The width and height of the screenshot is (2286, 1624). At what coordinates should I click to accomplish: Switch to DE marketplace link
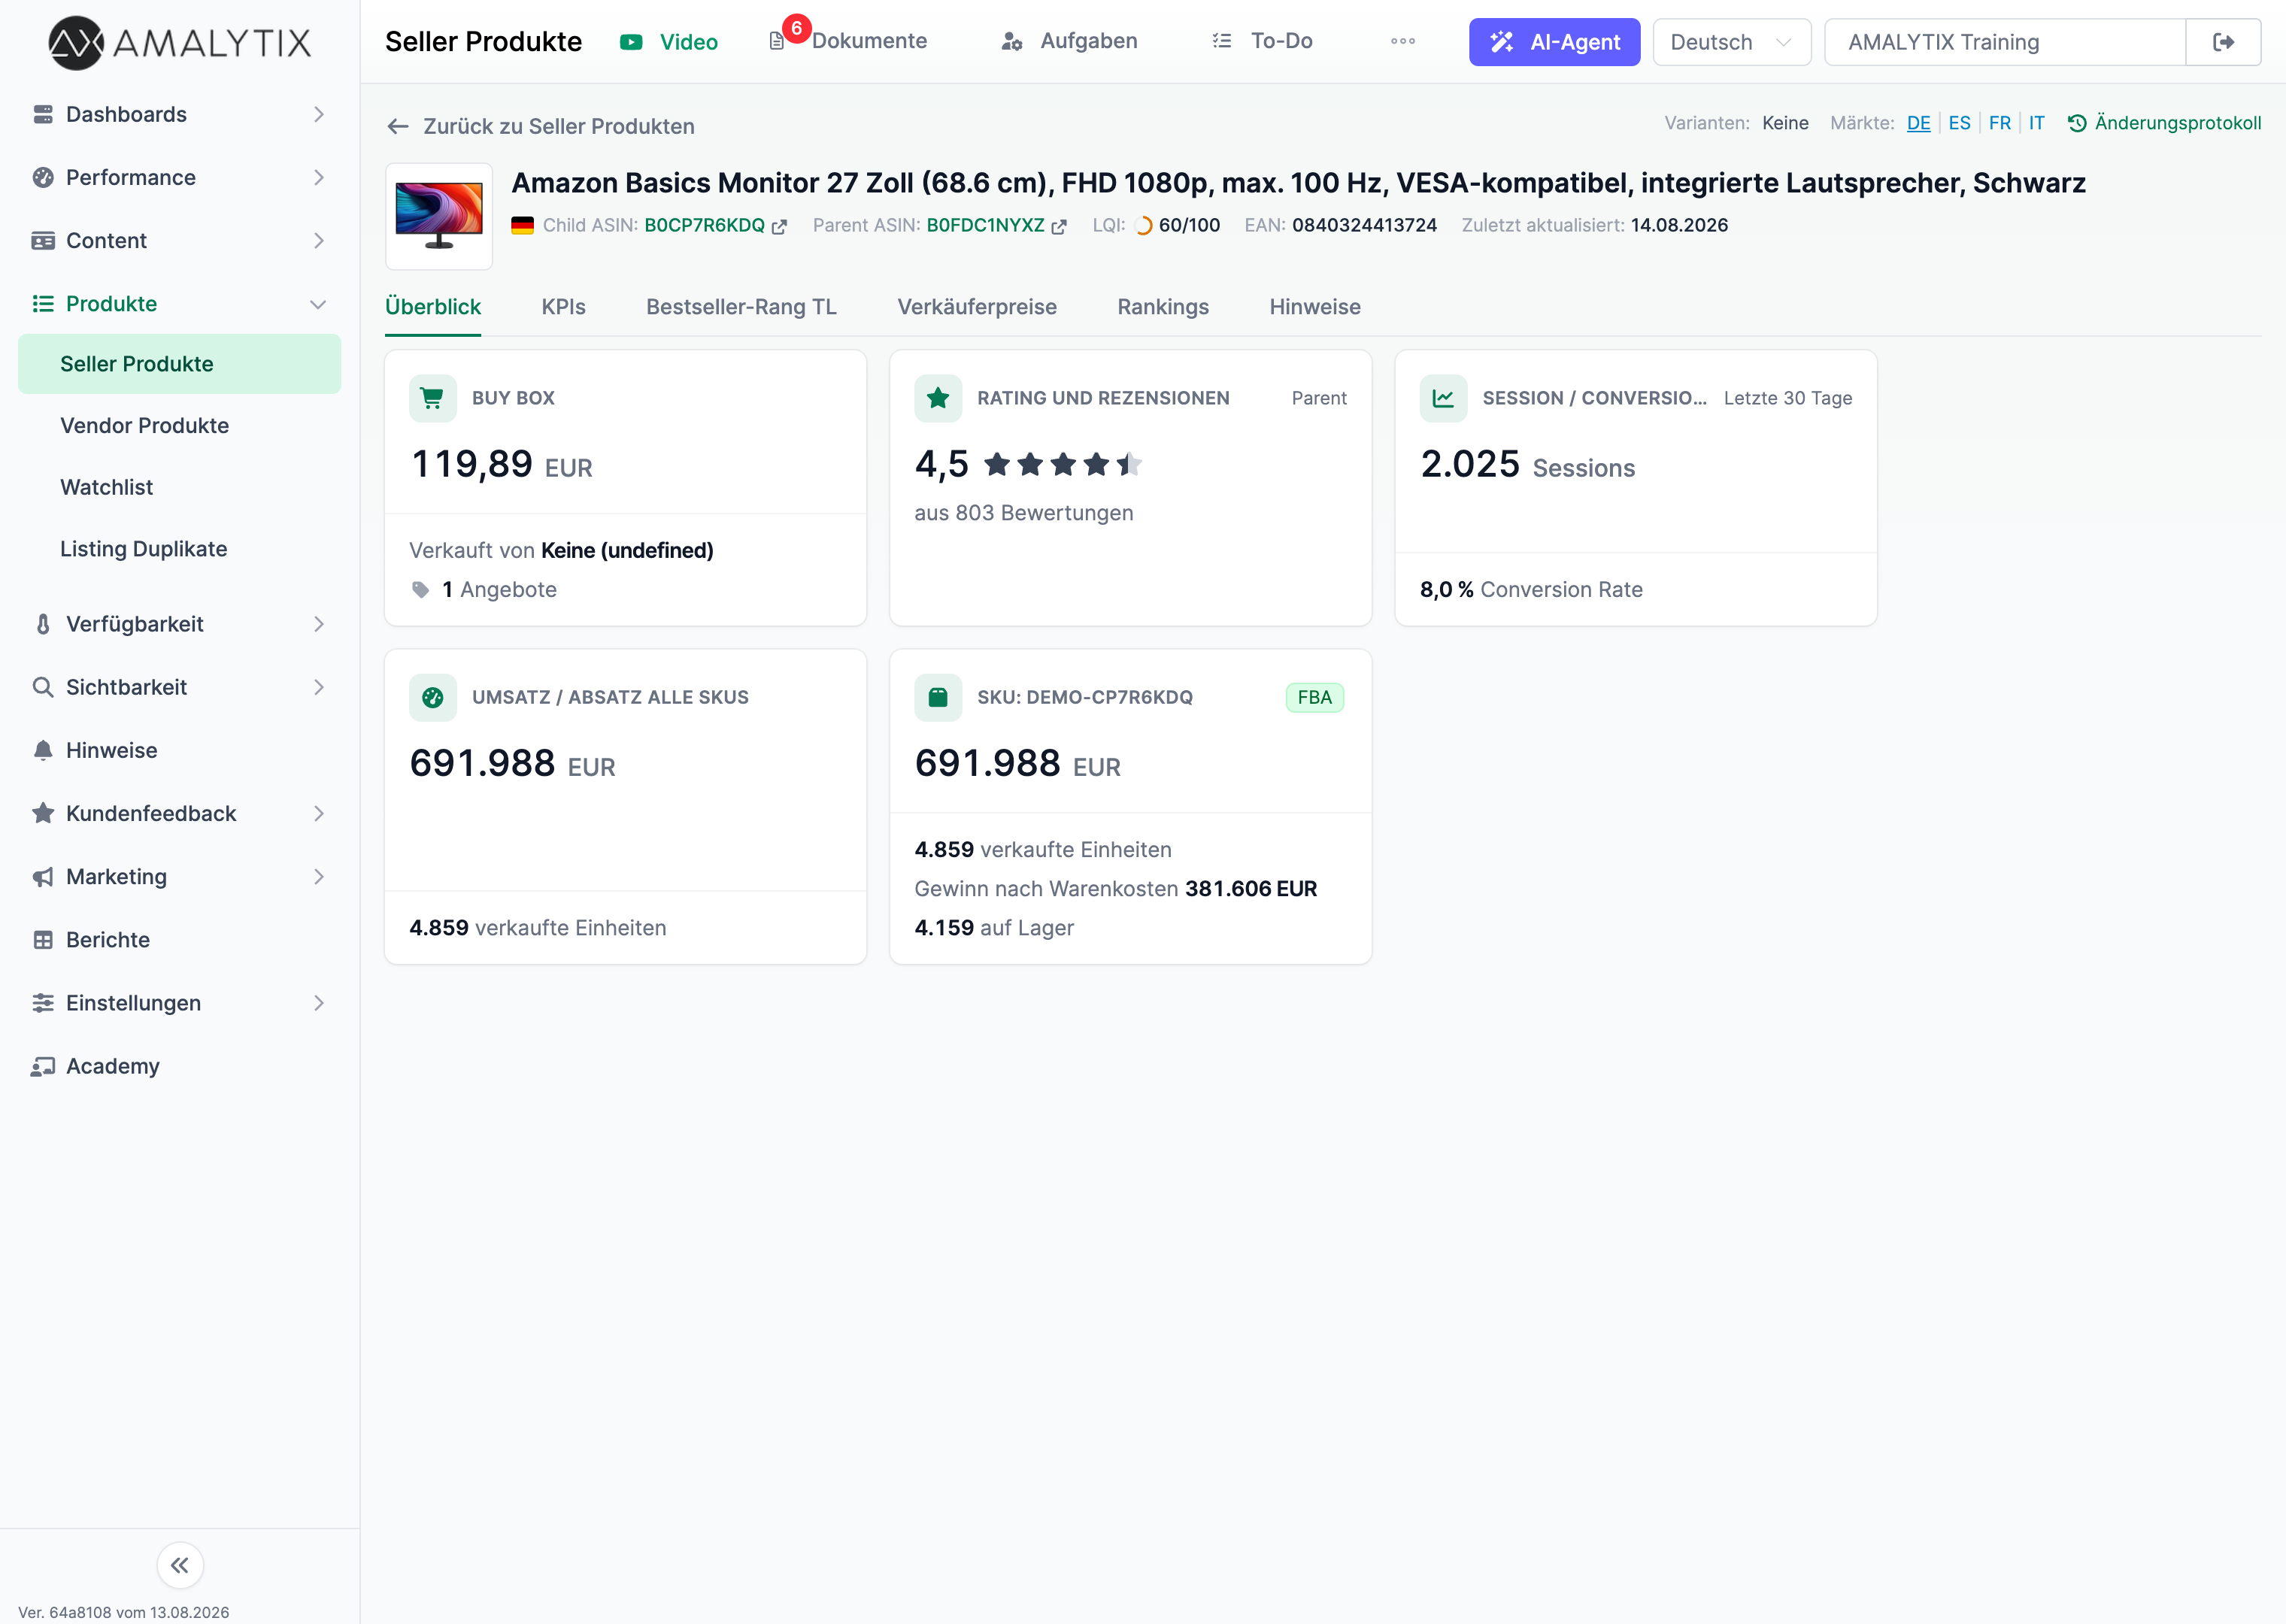1918,123
